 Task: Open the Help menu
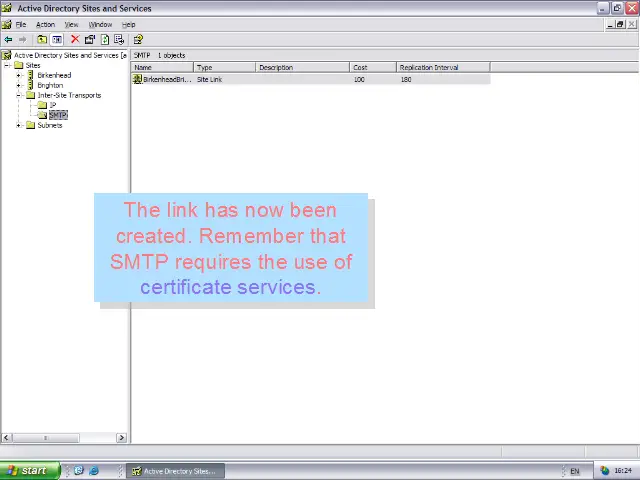pos(129,24)
